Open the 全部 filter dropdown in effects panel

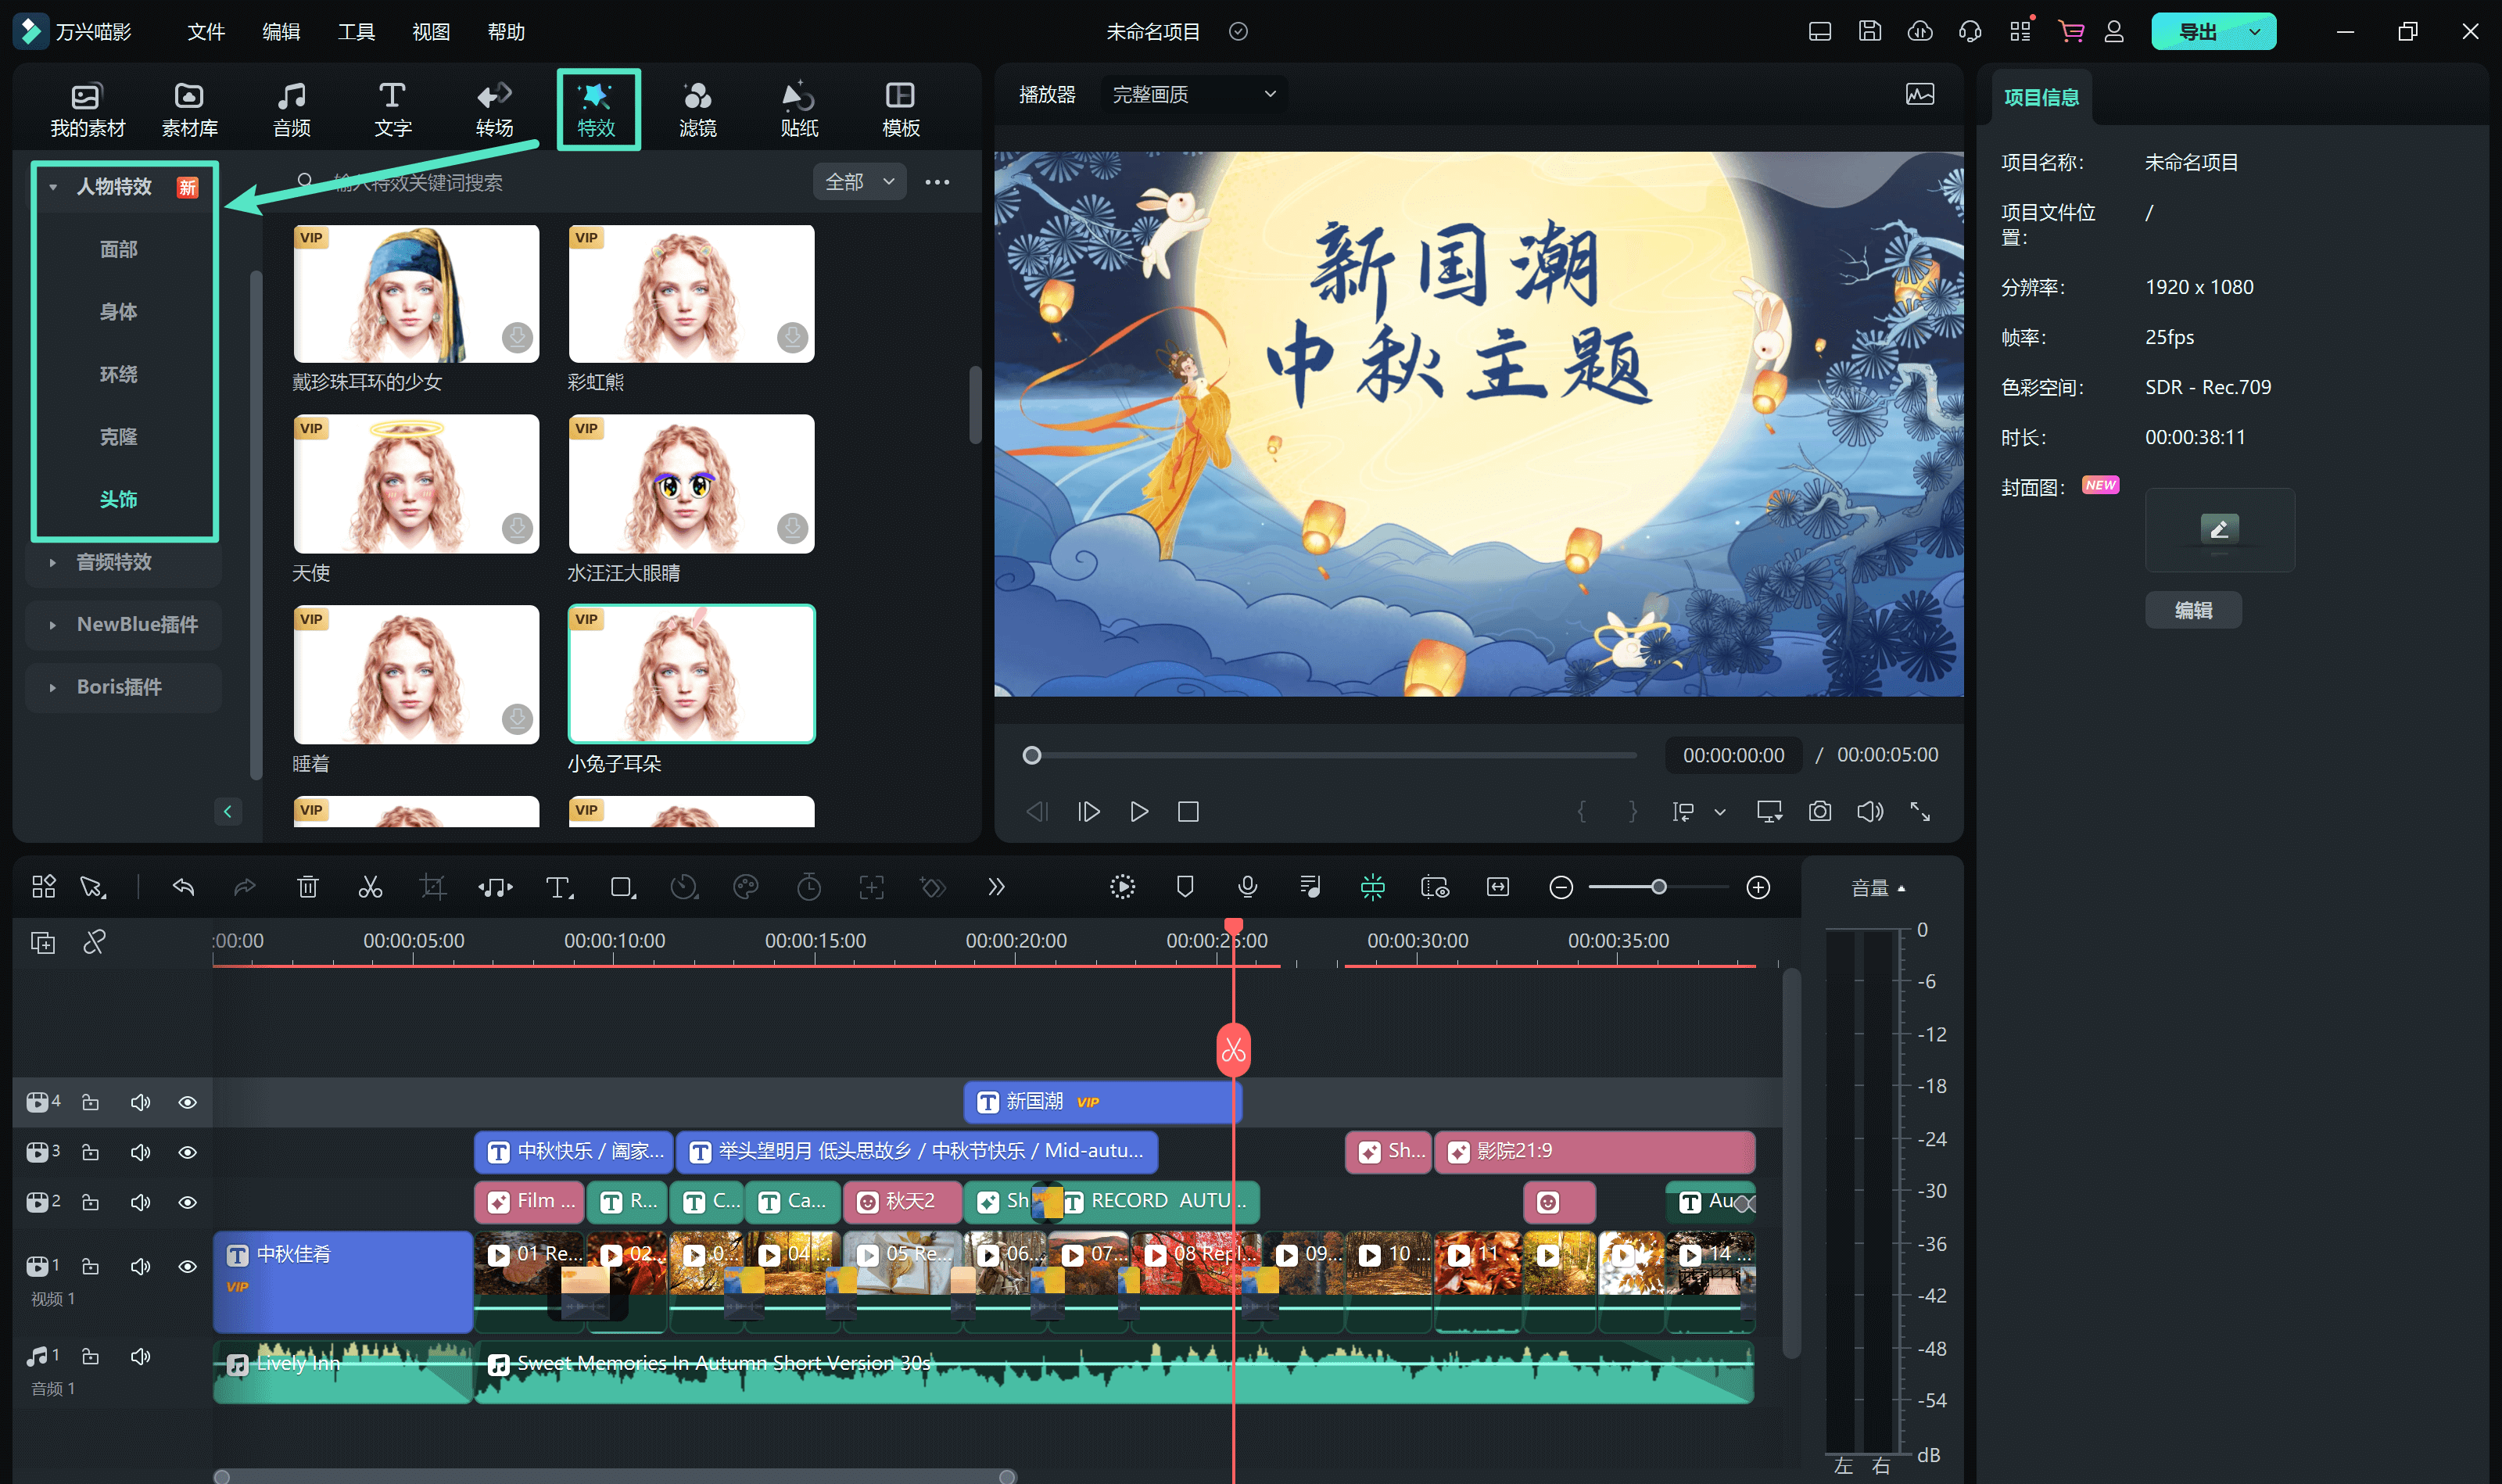coord(858,181)
